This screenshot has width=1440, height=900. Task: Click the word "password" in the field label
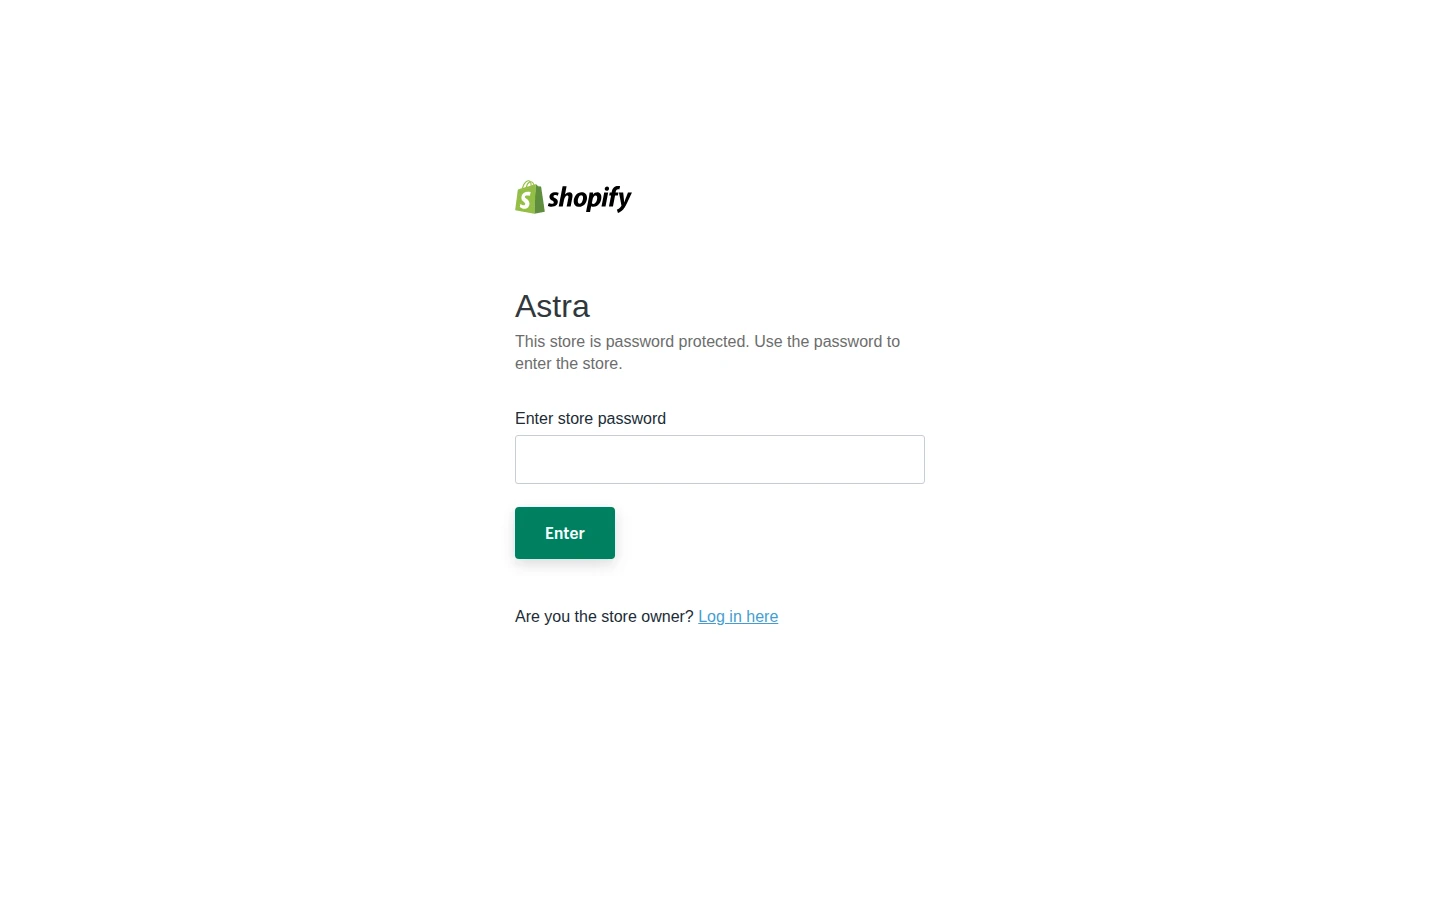(x=632, y=418)
